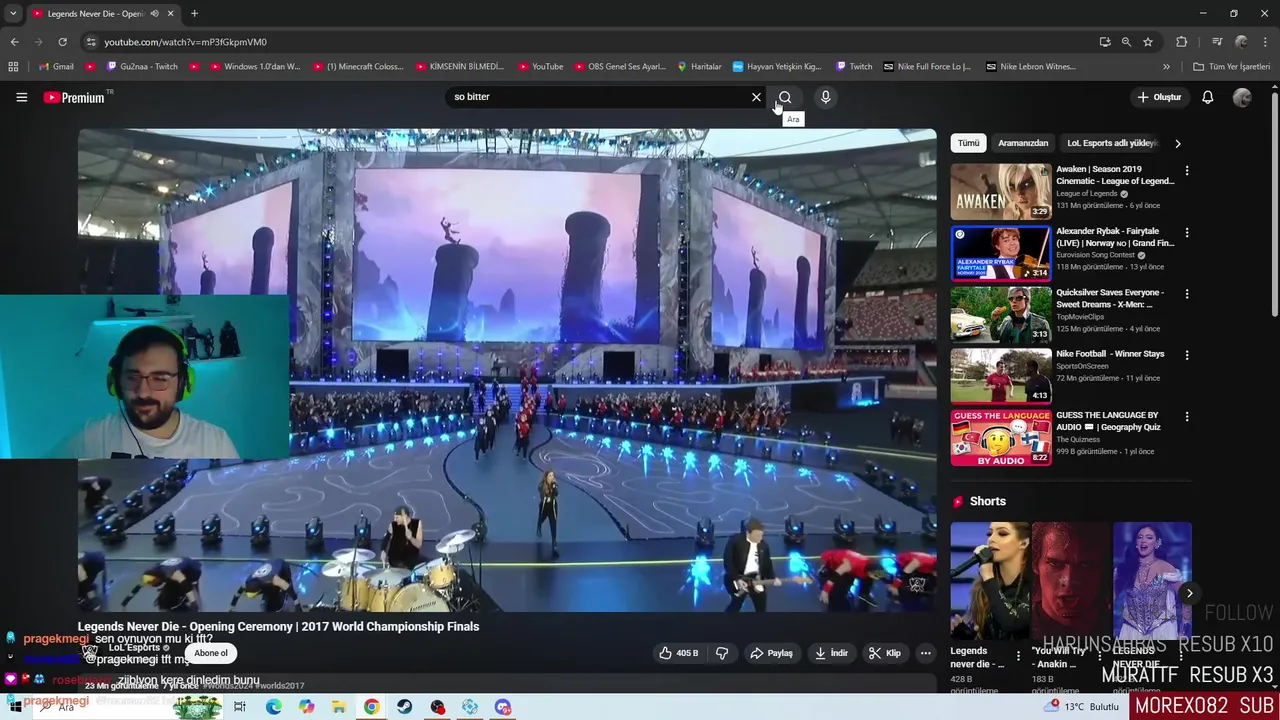Screen dimensions: 1280x720
Task: Open Steam from the taskbar
Action: tap(404, 707)
